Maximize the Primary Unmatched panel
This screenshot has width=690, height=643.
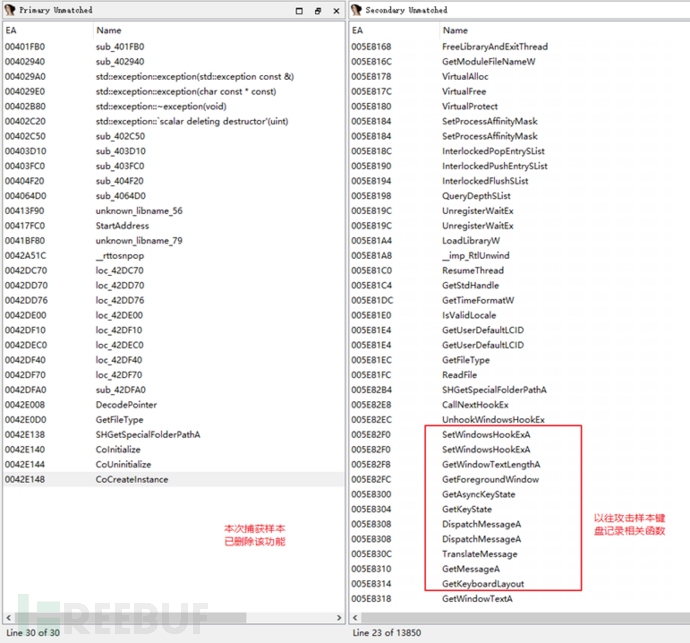point(299,11)
